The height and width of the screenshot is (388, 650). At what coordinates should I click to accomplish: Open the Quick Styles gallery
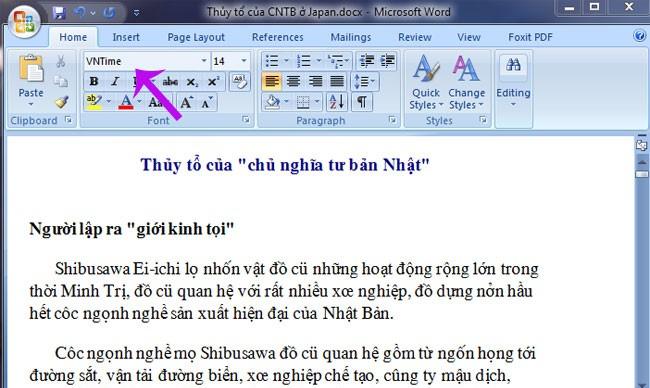[x=426, y=82]
